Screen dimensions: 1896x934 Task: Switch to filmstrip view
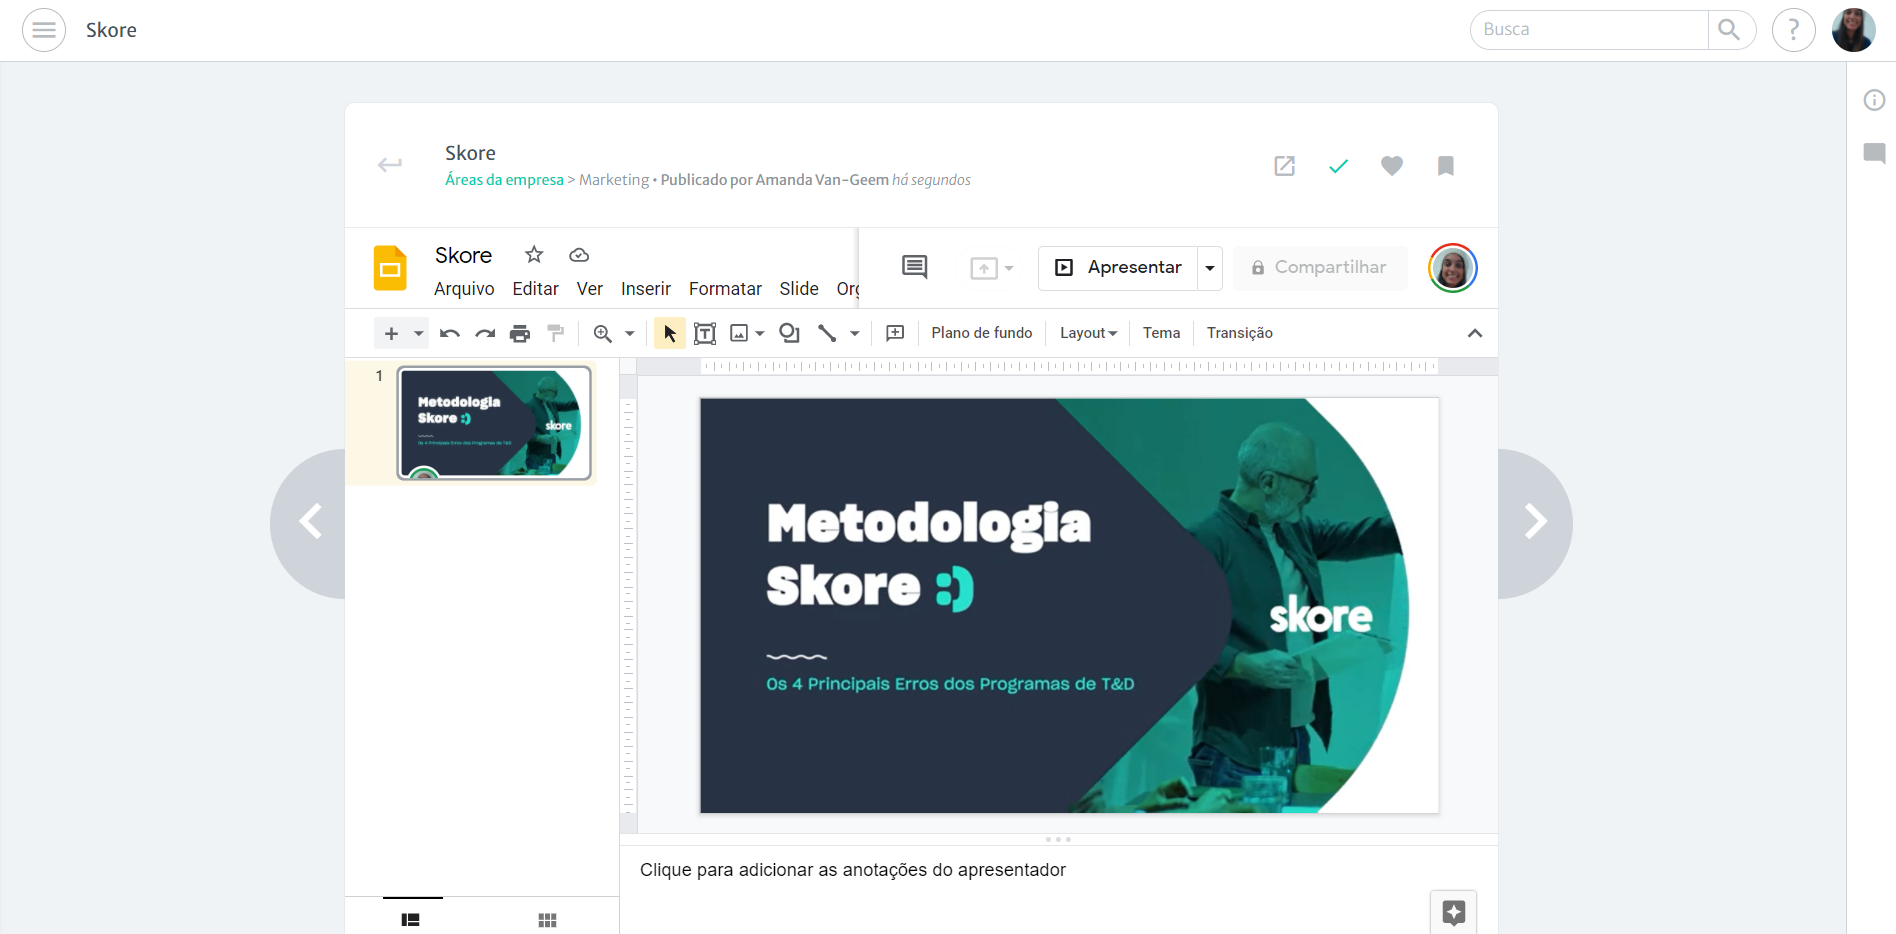click(x=411, y=920)
